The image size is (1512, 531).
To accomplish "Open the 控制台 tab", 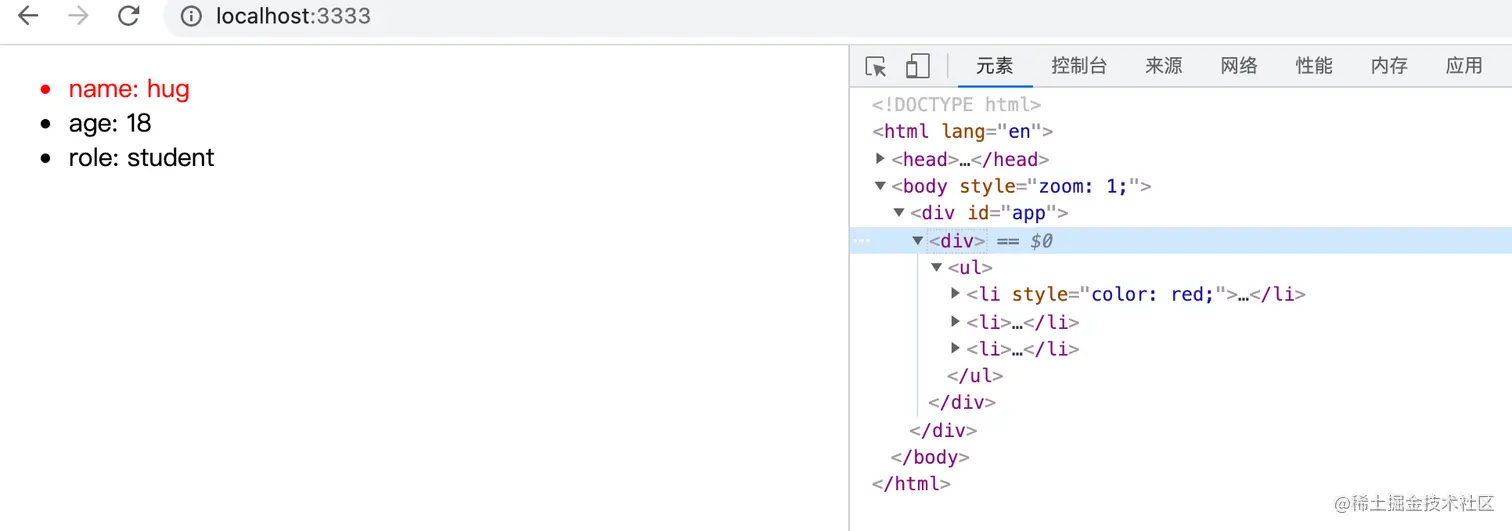I will point(1079,66).
